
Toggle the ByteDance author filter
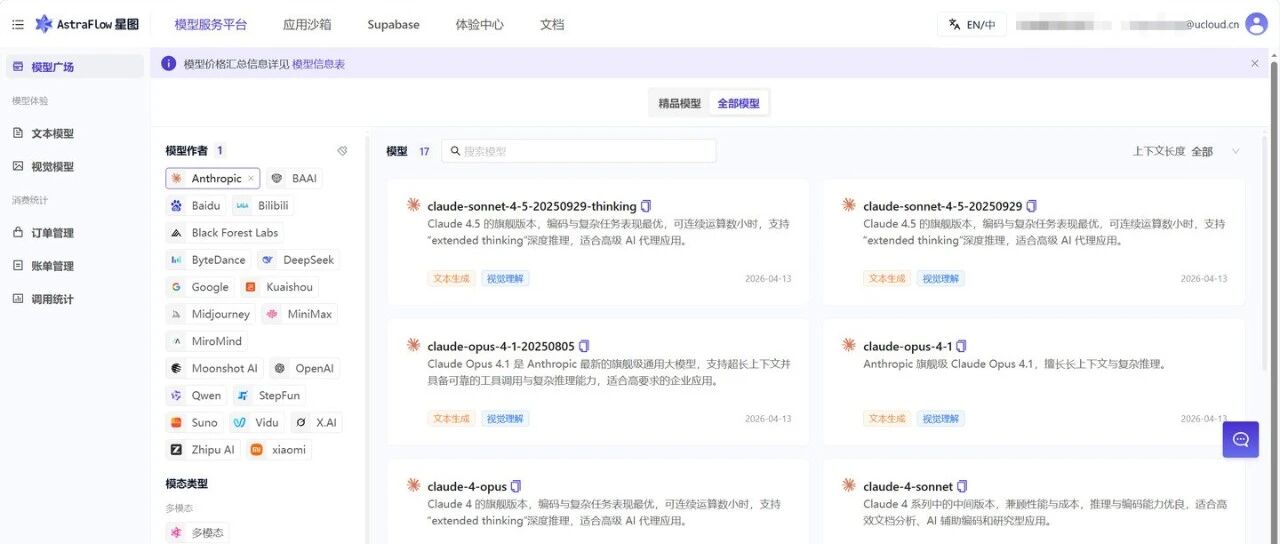click(208, 260)
